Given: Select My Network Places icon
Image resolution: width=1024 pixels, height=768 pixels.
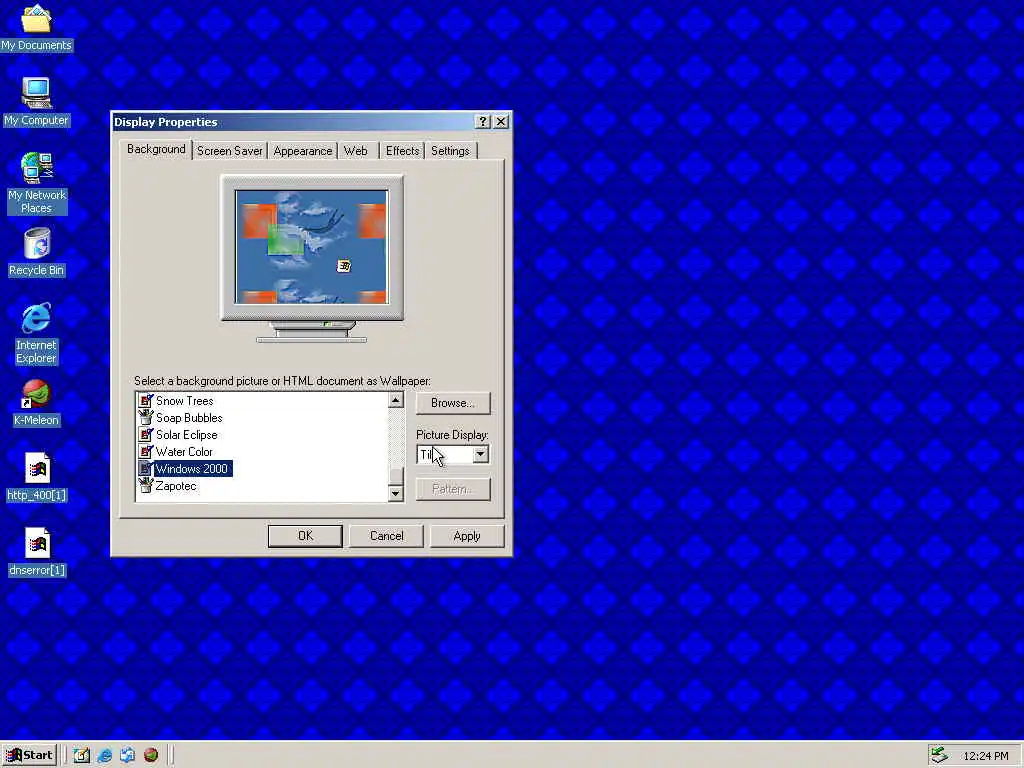Looking at the screenshot, I should coord(36,182).
